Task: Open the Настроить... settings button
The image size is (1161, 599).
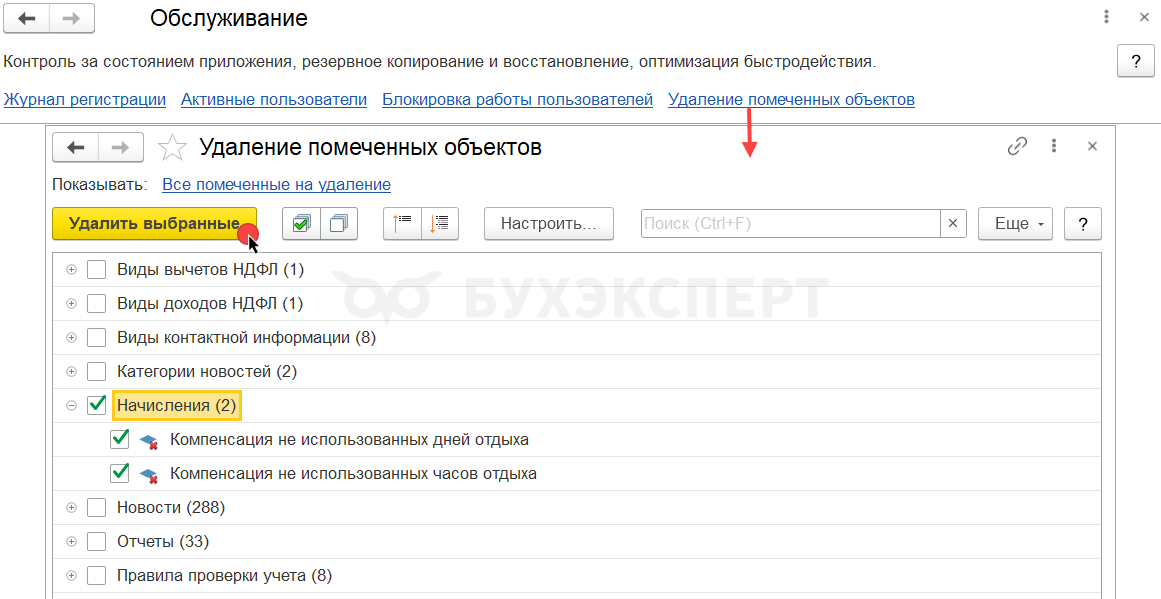Action: click(x=549, y=224)
